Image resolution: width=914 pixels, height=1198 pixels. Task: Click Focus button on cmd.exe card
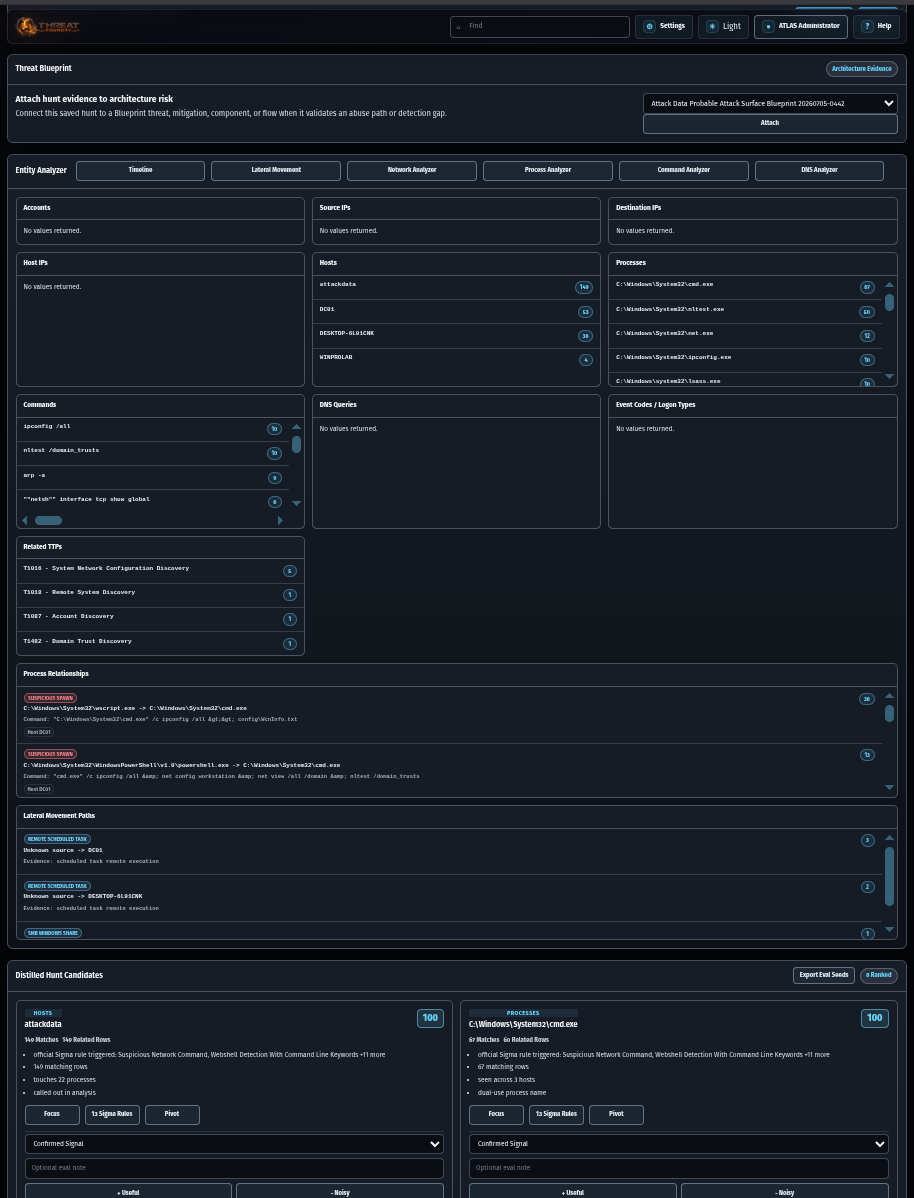click(x=496, y=1115)
